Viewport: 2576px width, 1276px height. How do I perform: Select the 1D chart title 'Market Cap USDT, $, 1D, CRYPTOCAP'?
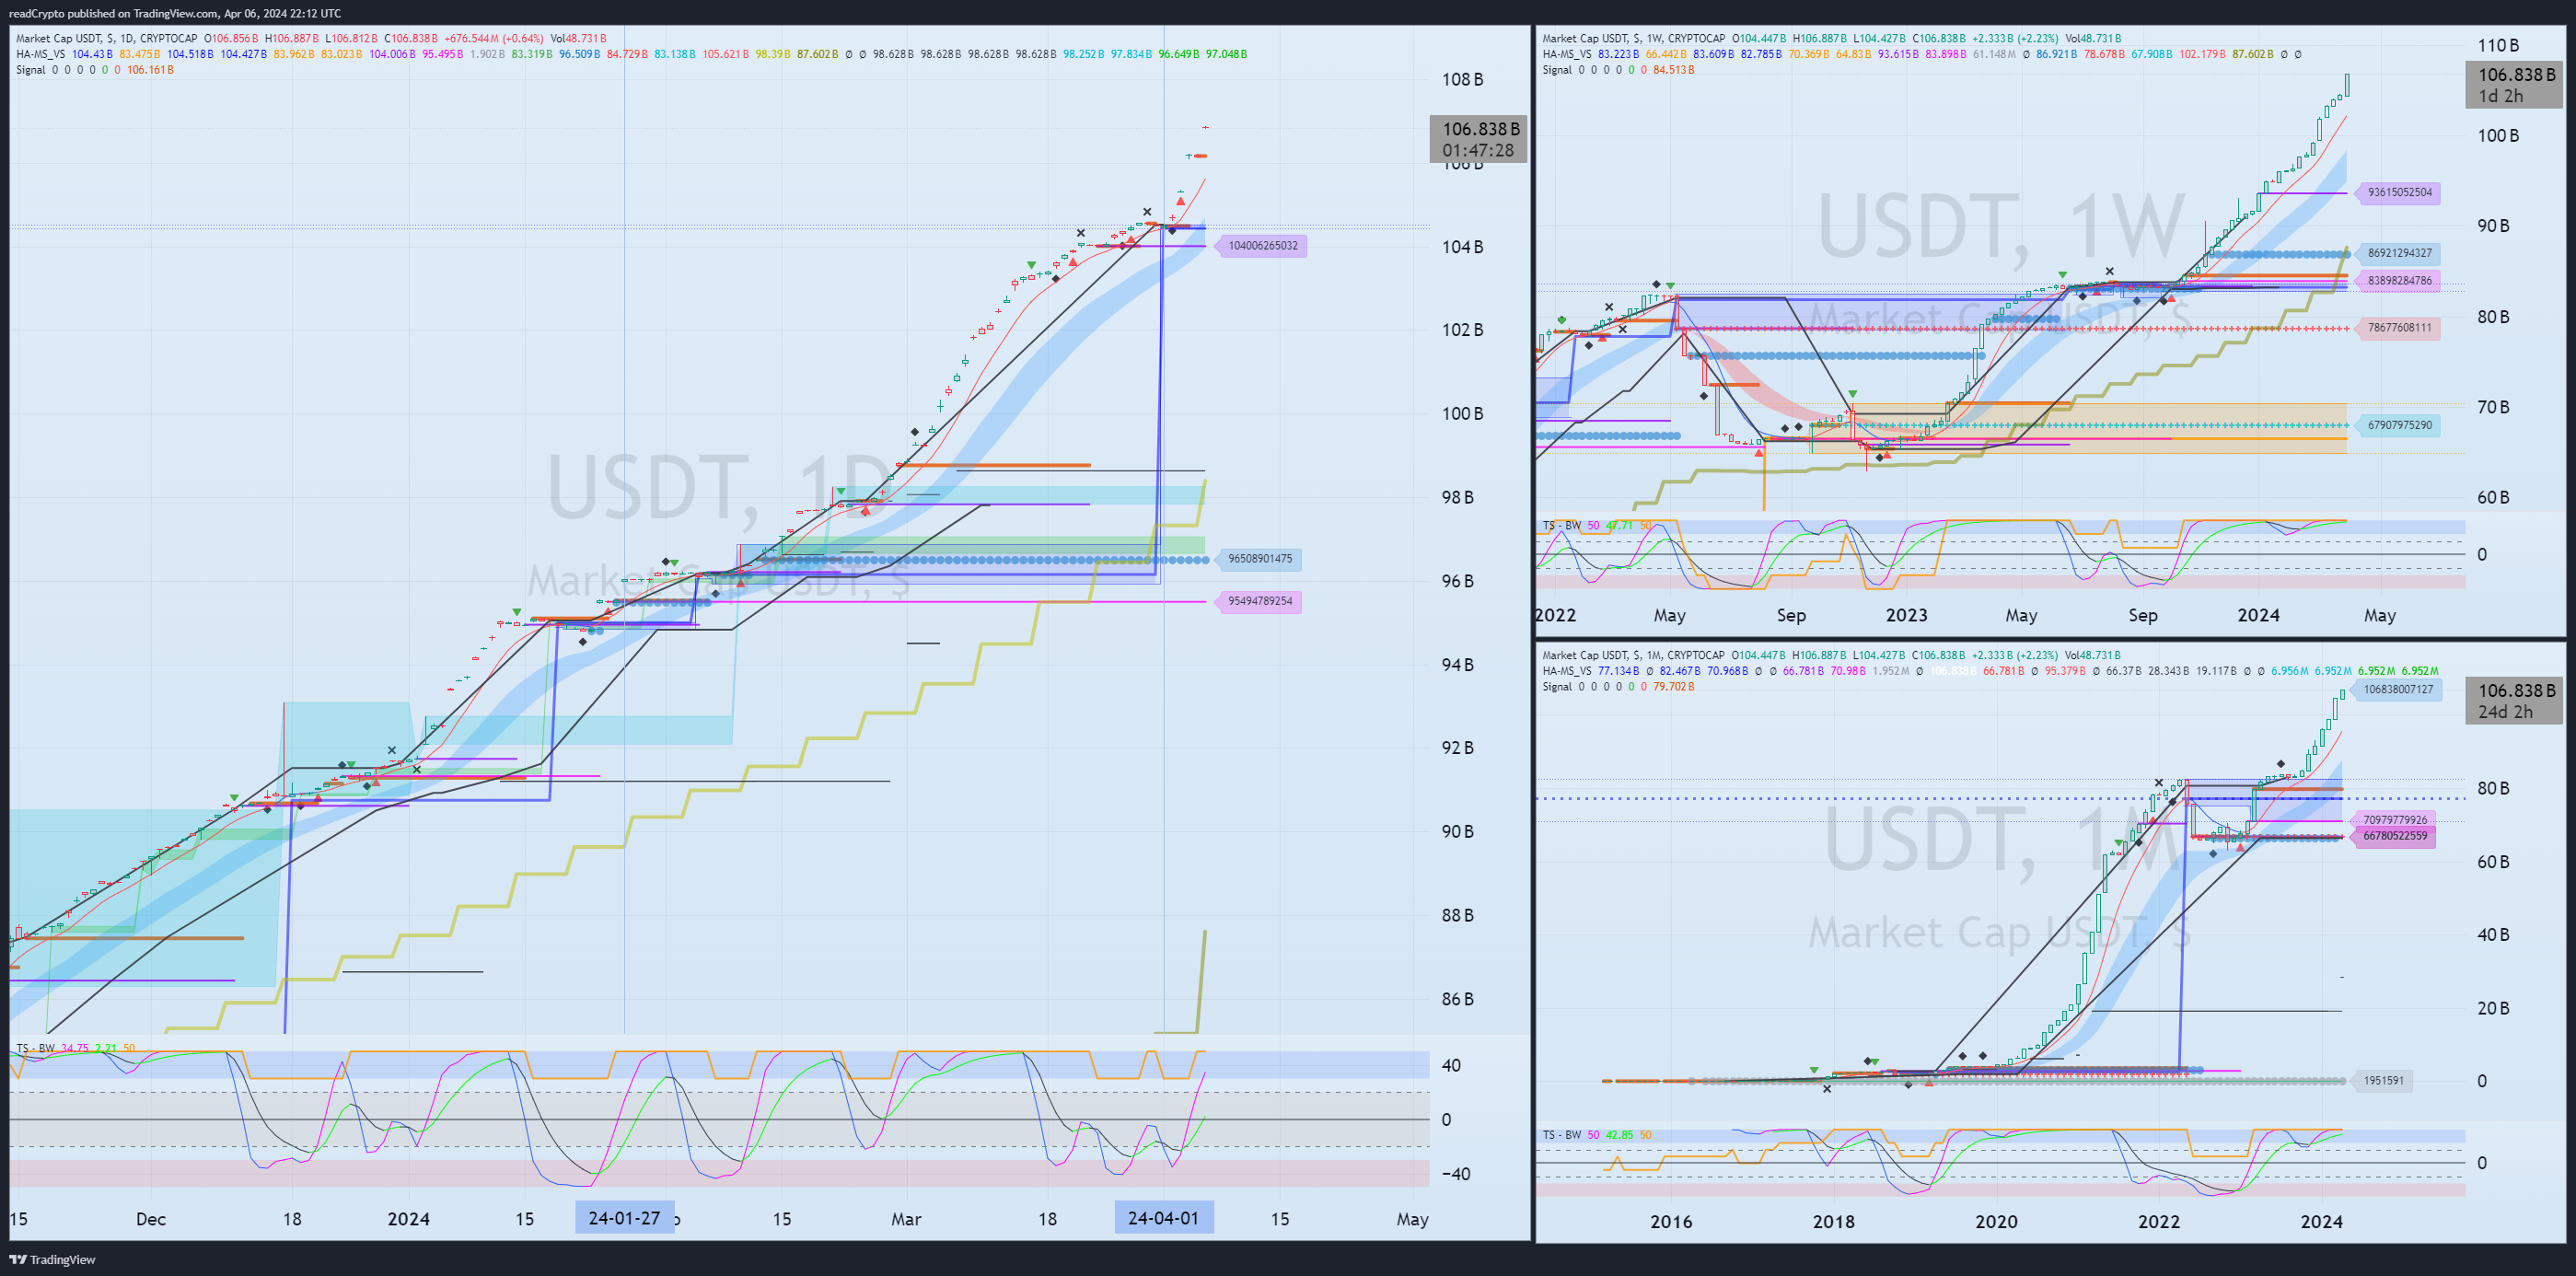[x=107, y=38]
